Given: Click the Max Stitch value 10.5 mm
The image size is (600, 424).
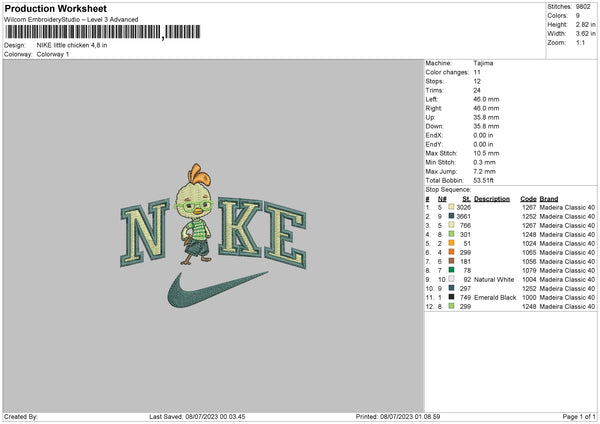Looking at the screenshot, I should 486,153.
